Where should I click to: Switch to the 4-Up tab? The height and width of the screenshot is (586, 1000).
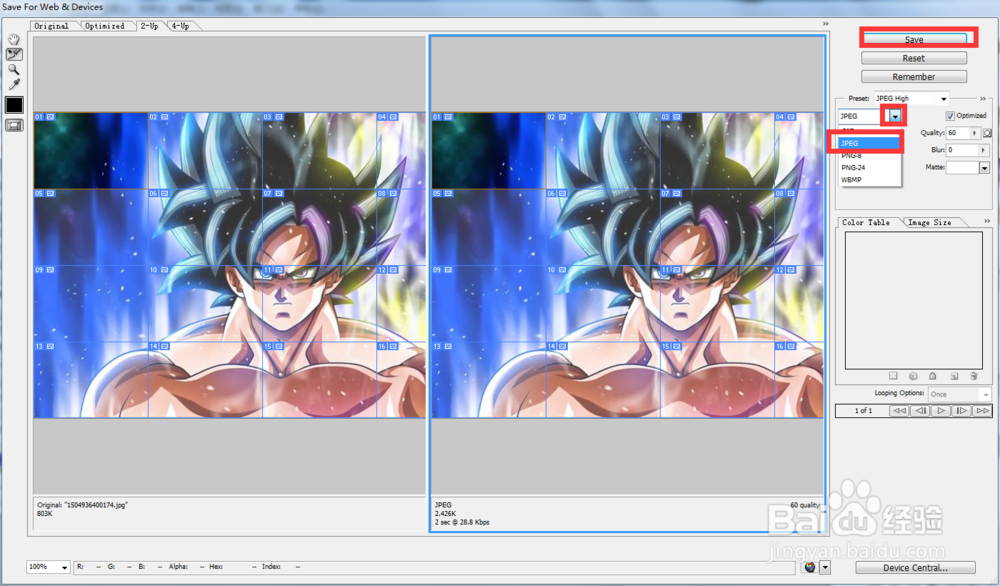180,26
